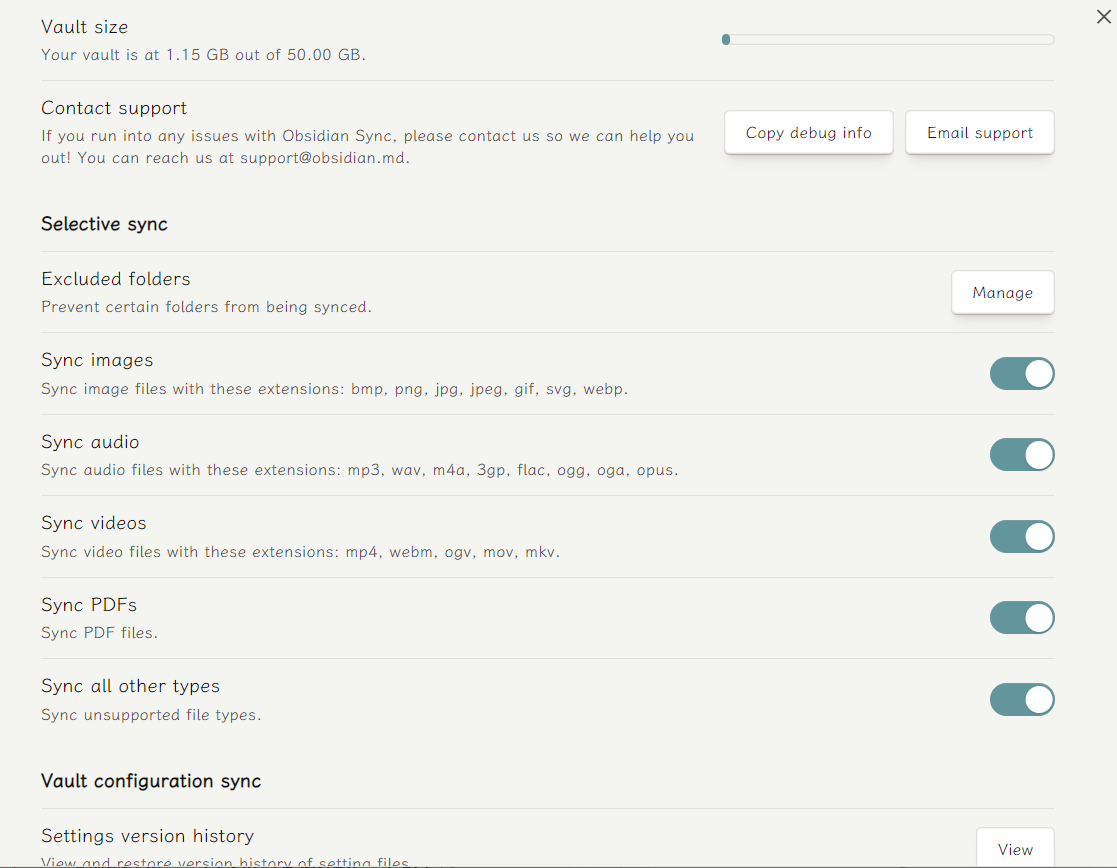Click 'Prevent certain folders from being synced' text
The height and width of the screenshot is (868, 1117).
207,307
